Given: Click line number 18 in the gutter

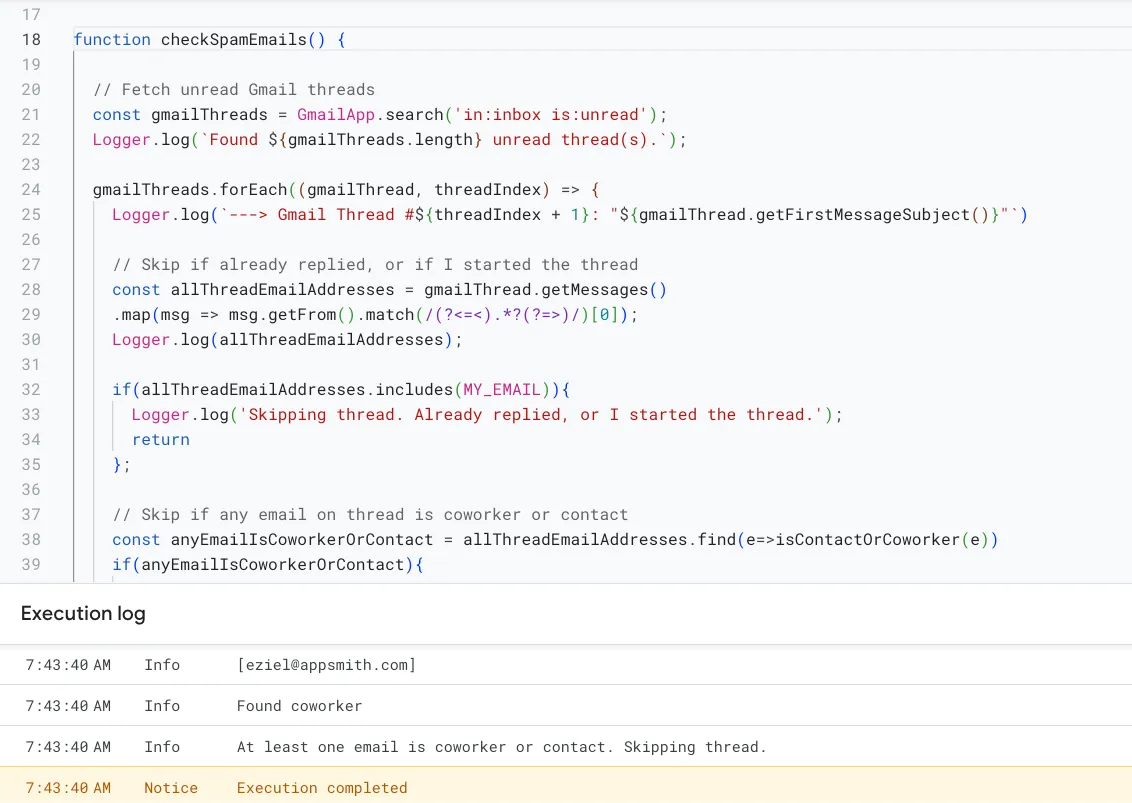Looking at the screenshot, I should [31, 40].
